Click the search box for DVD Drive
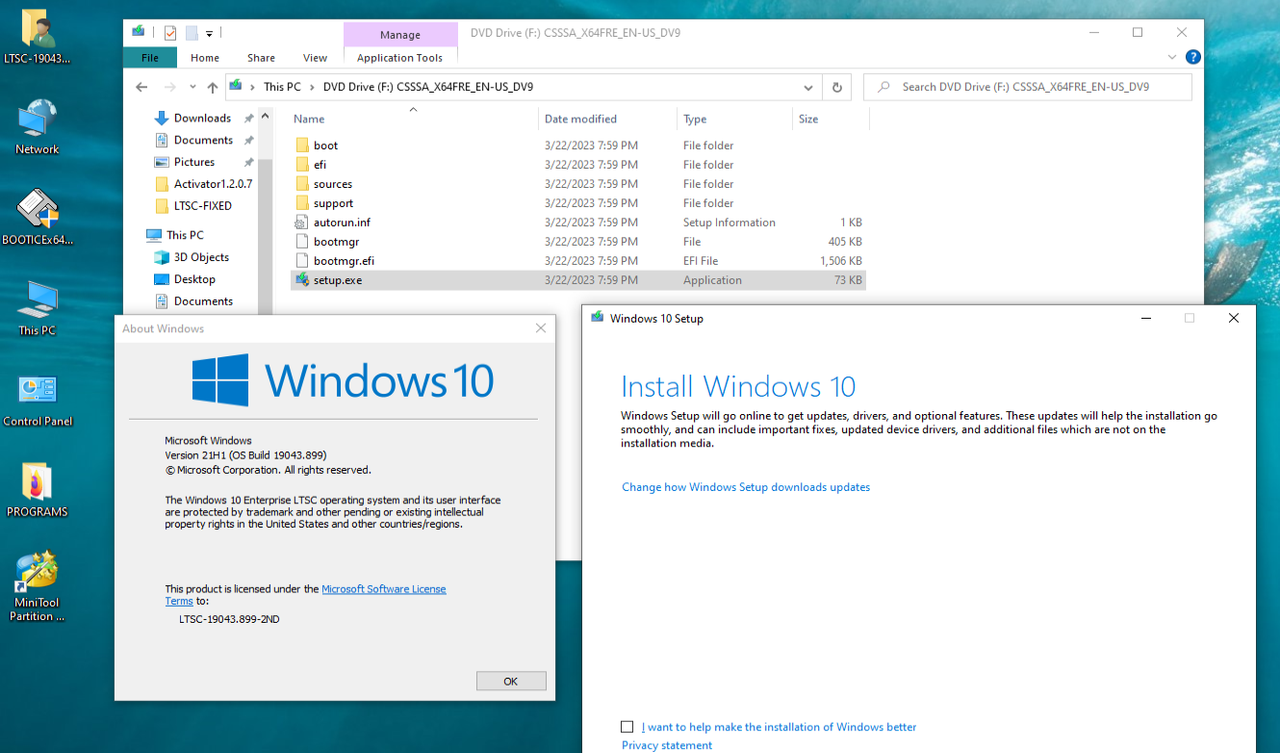This screenshot has width=1280, height=753. pos(1028,87)
